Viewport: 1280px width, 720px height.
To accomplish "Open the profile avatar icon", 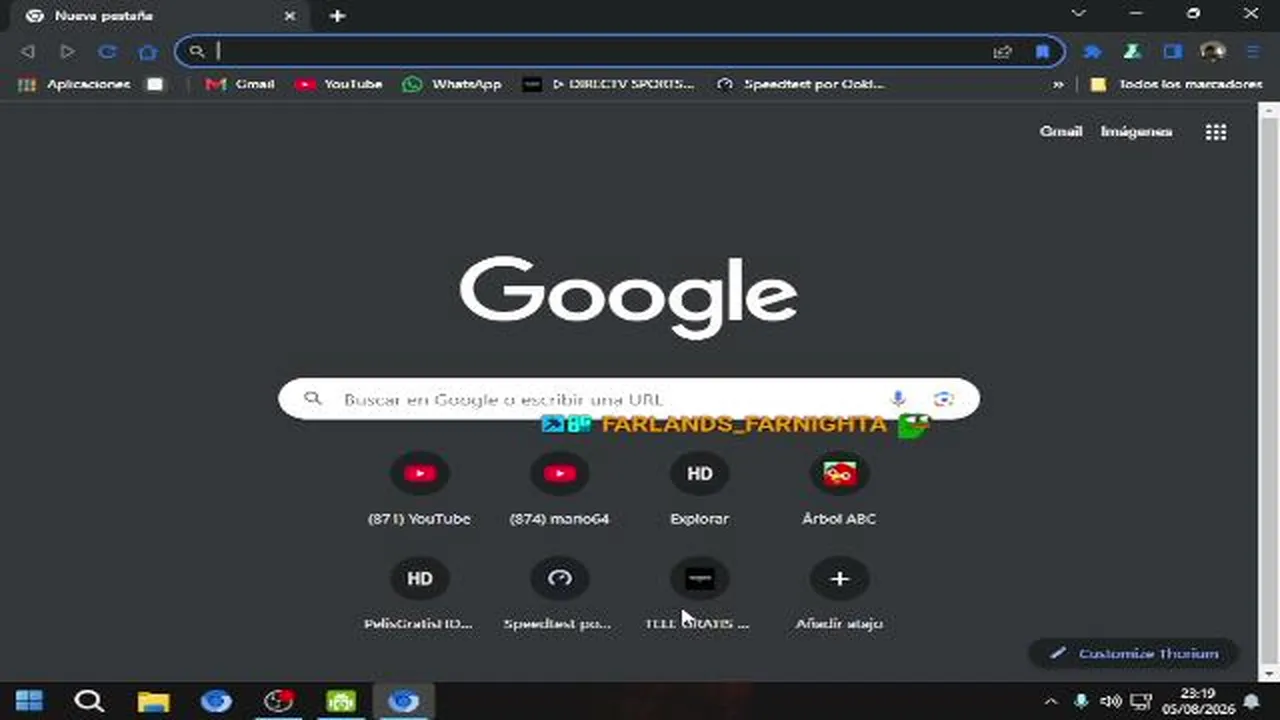I will 1213,51.
